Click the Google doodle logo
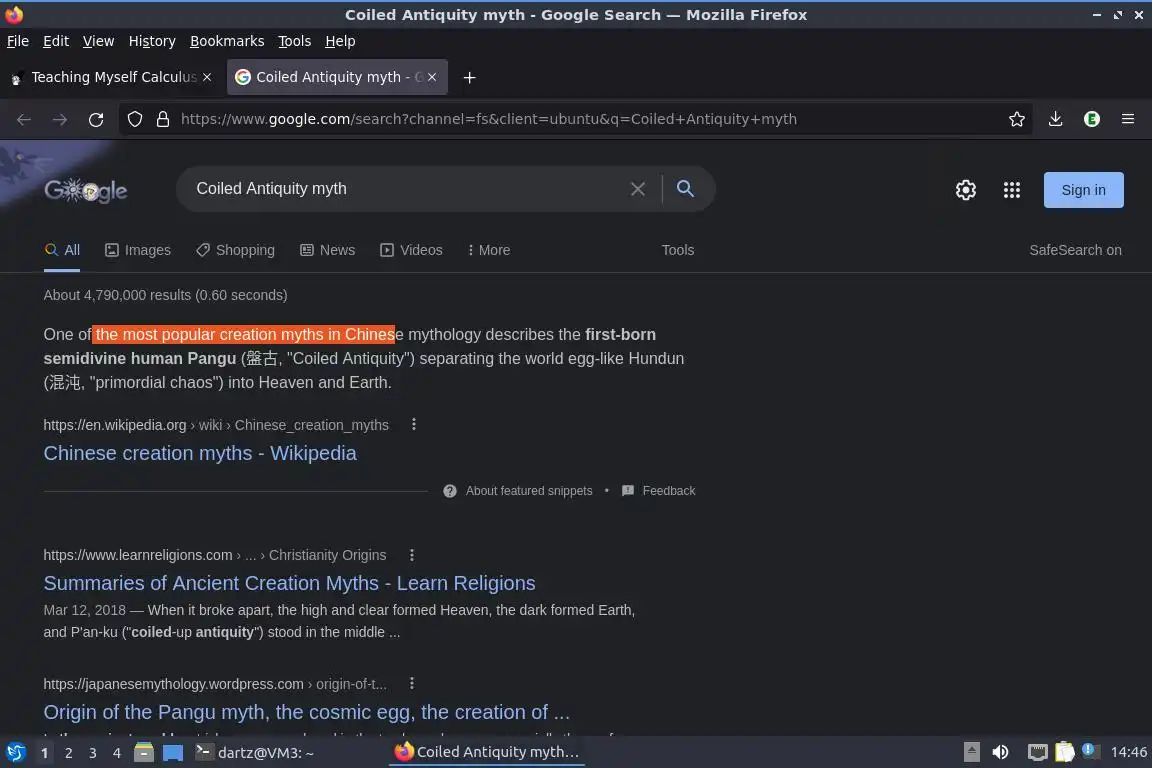The width and height of the screenshot is (1152, 768). tap(85, 190)
